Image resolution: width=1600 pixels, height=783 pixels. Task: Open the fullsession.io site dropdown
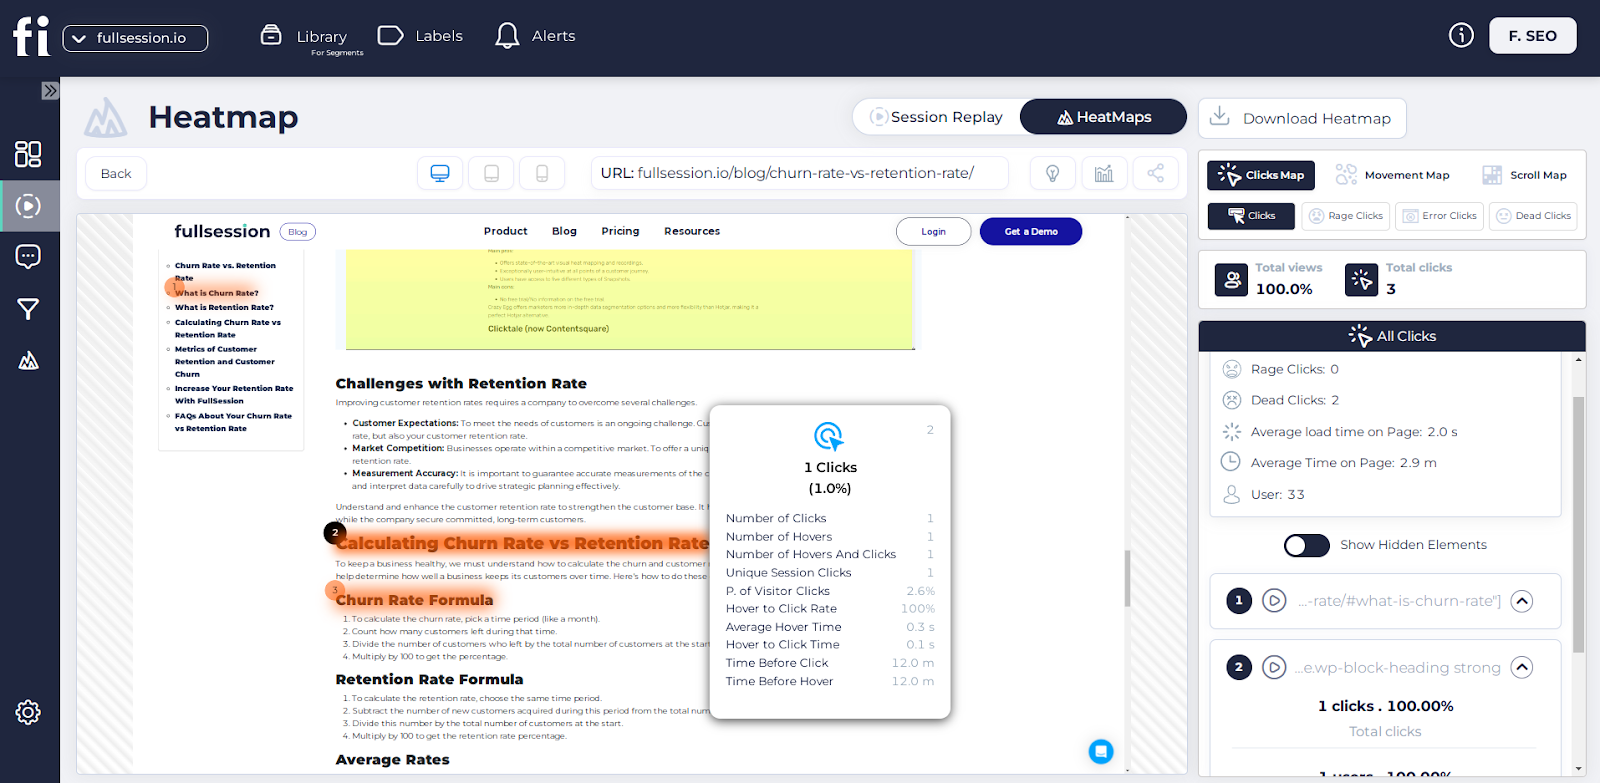tap(135, 38)
